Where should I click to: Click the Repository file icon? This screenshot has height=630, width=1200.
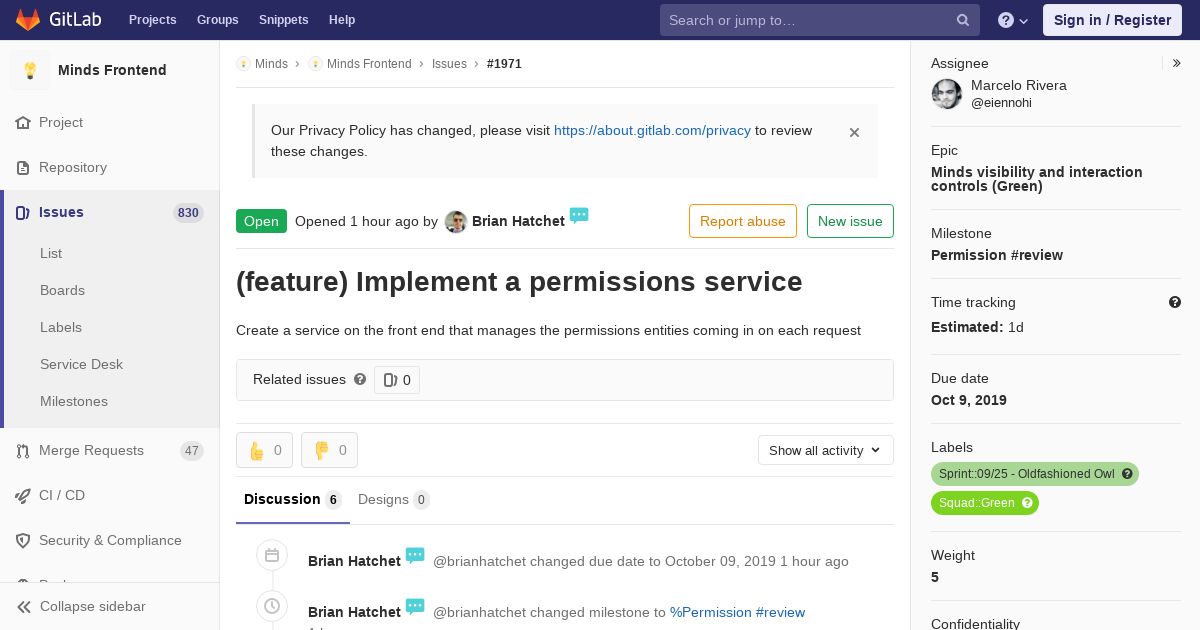coord(23,168)
